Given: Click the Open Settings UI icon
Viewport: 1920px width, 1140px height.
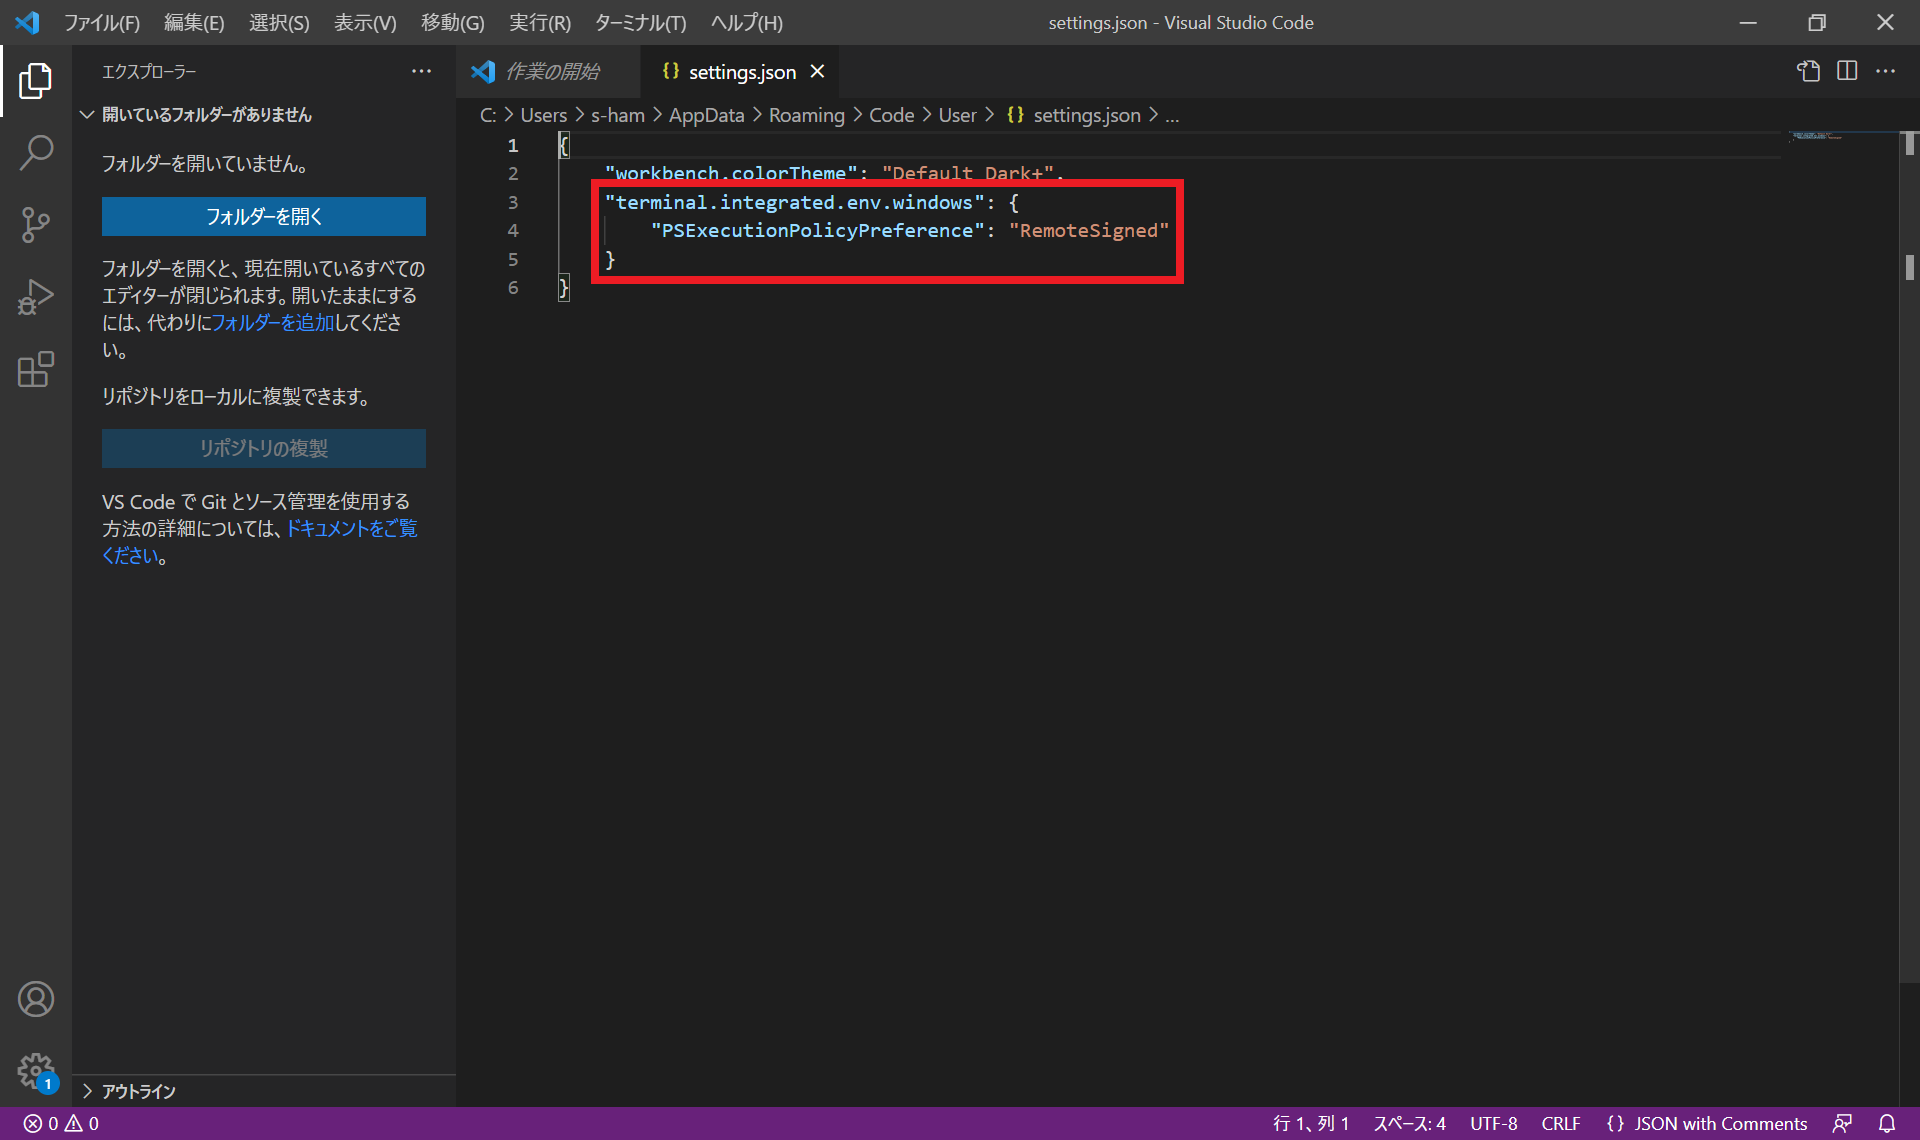Looking at the screenshot, I should pyautogui.click(x=1808, y=71).
